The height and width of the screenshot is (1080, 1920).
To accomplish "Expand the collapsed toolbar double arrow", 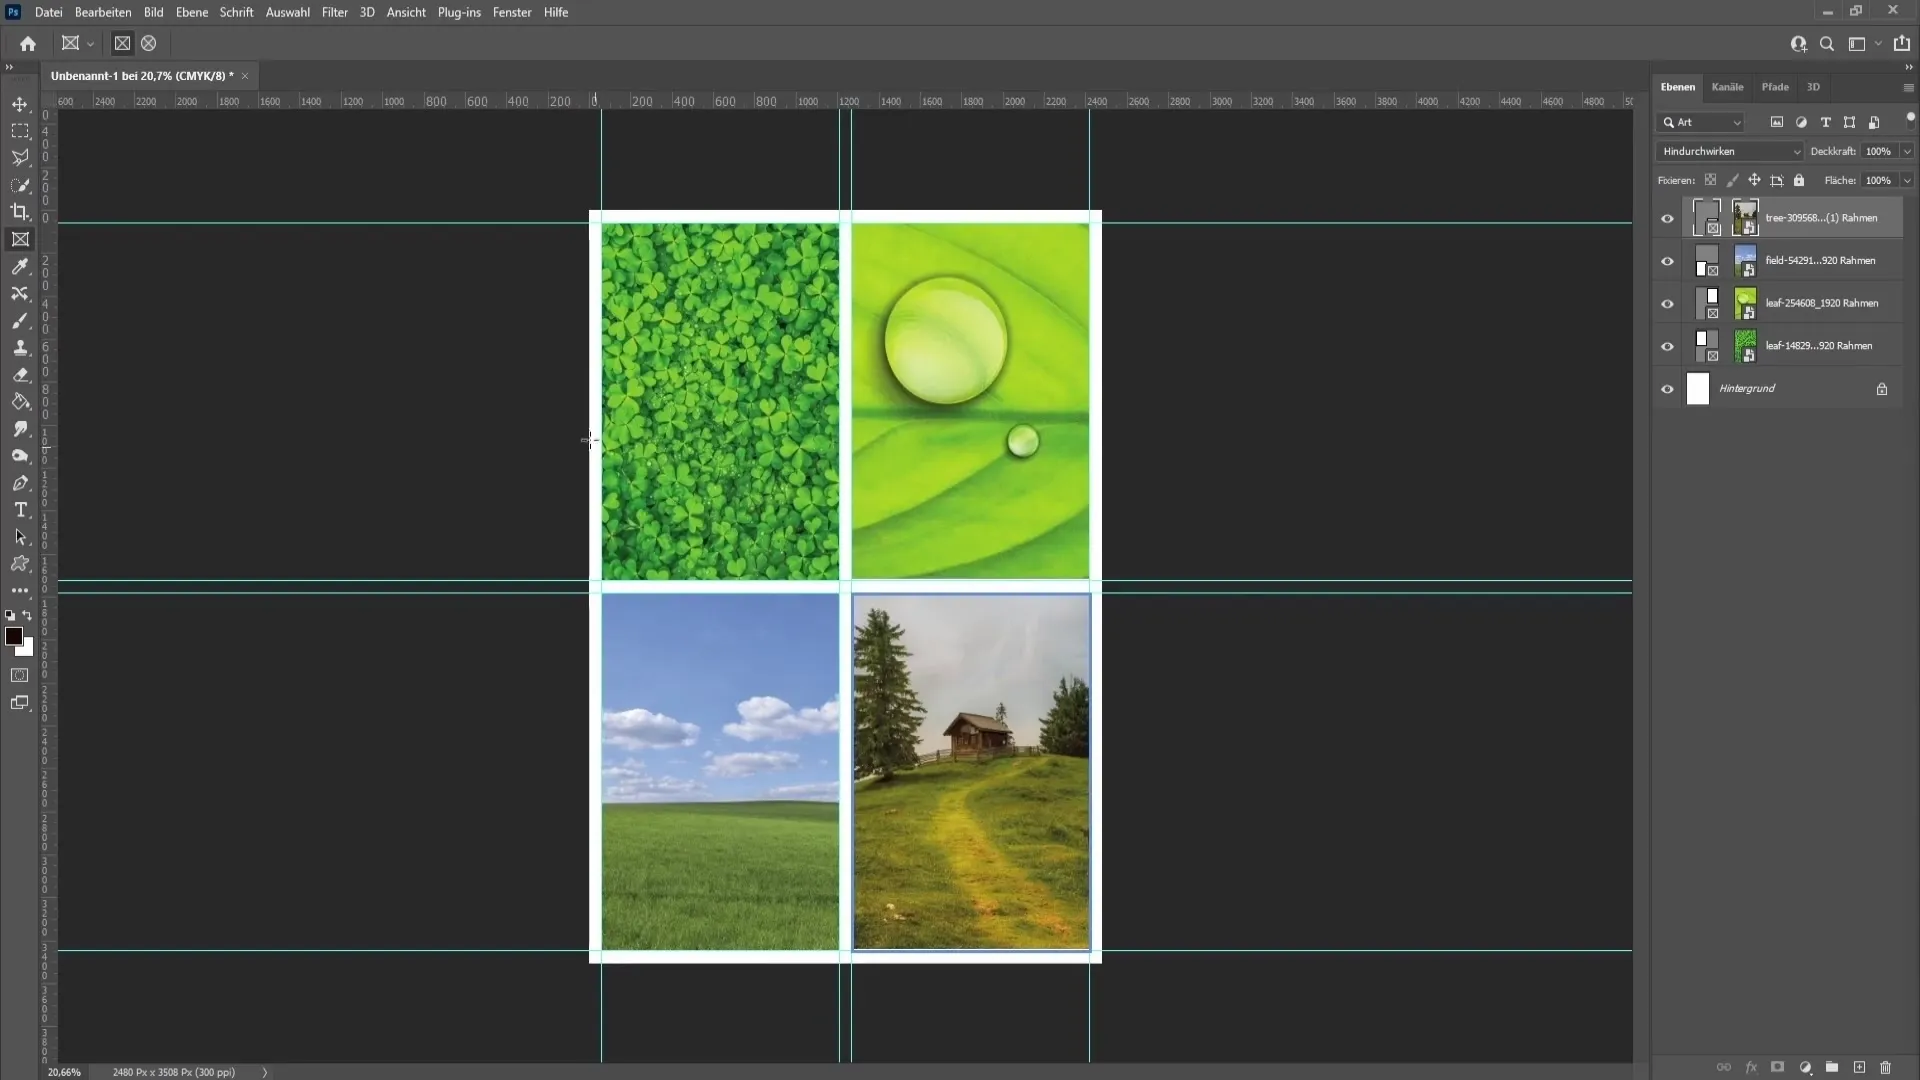I will [9, 67].
